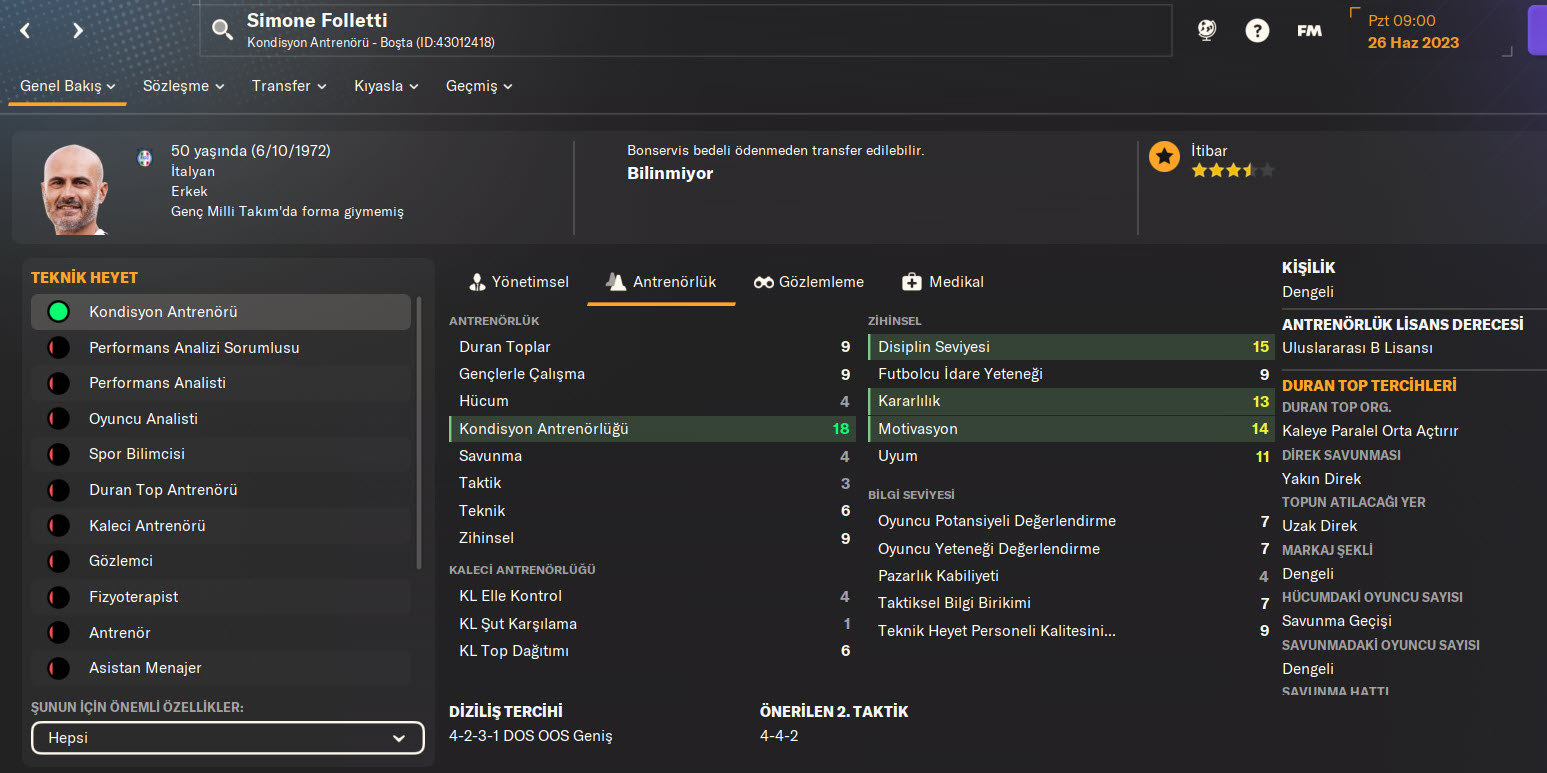Viewport: 1547px width, 773px height.
Task: Click the search magnifier icon
Action: pyautogui.click(x=222, y=31)
